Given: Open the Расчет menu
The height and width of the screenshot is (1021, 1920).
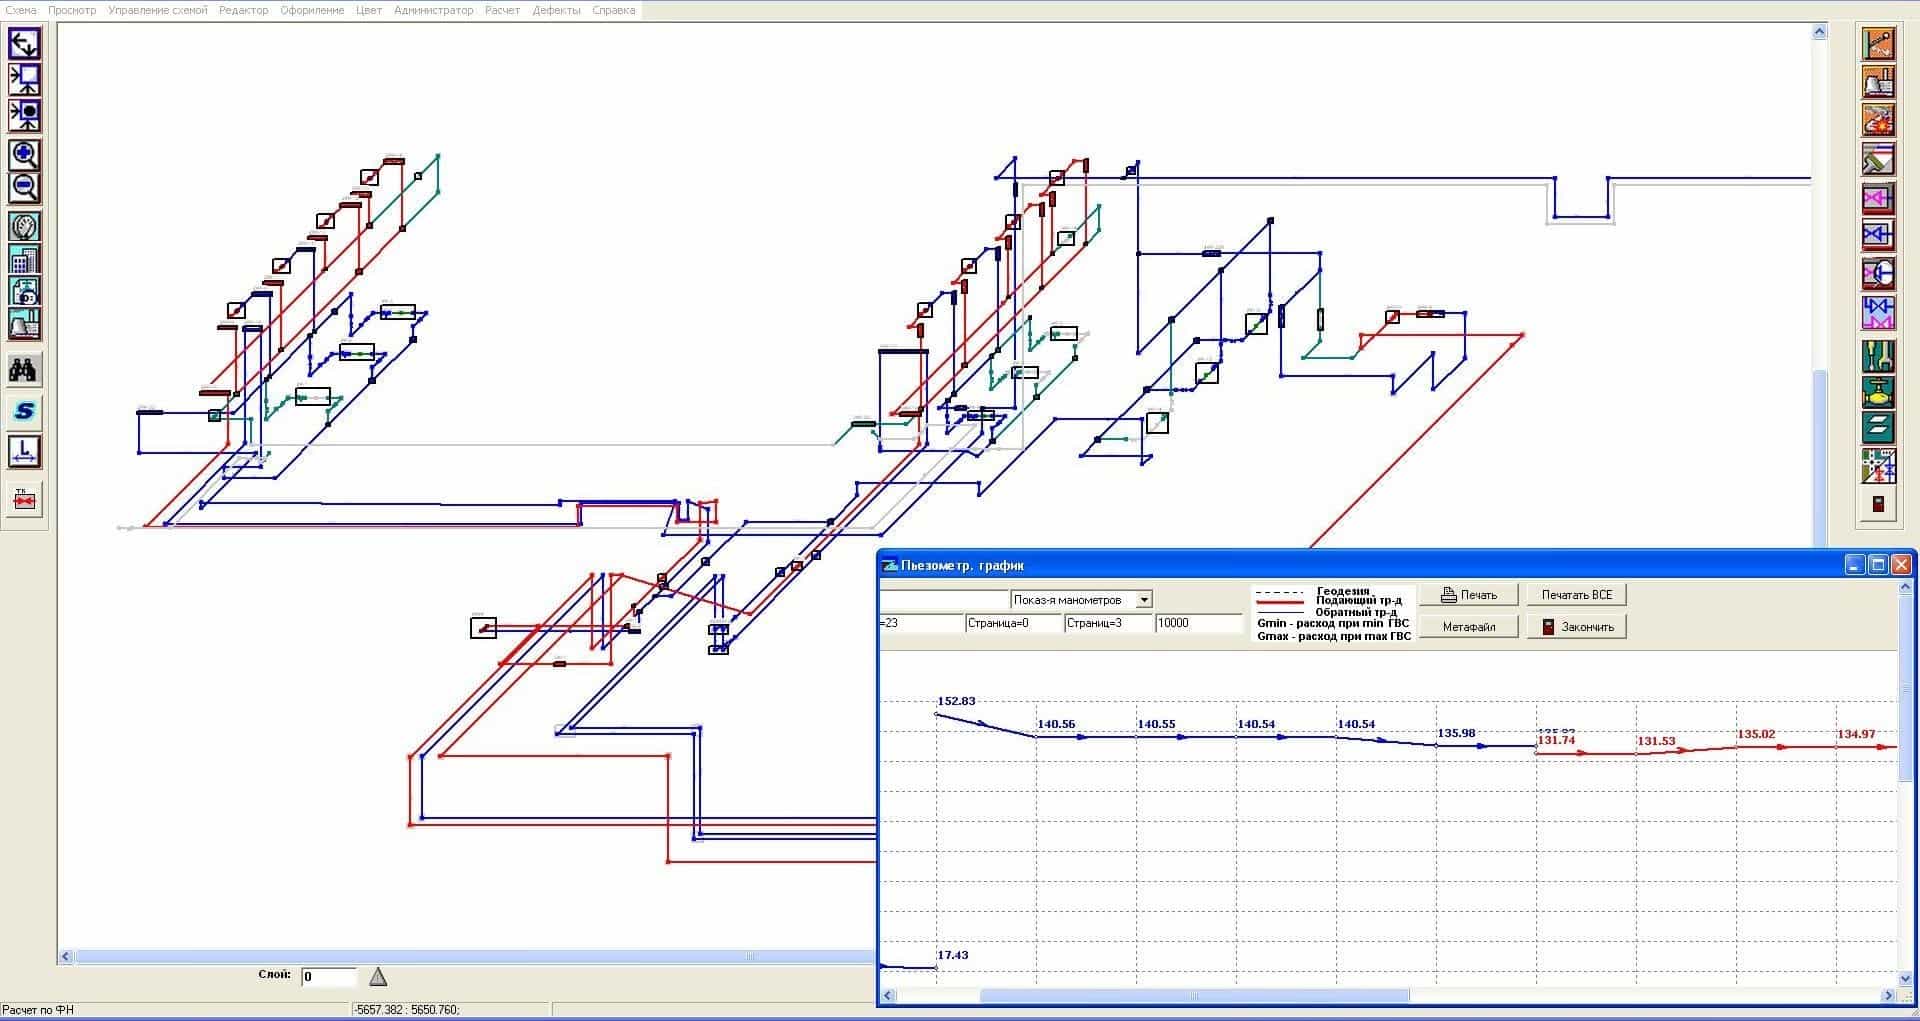Looking at the screenshot, I should [502, 10].
